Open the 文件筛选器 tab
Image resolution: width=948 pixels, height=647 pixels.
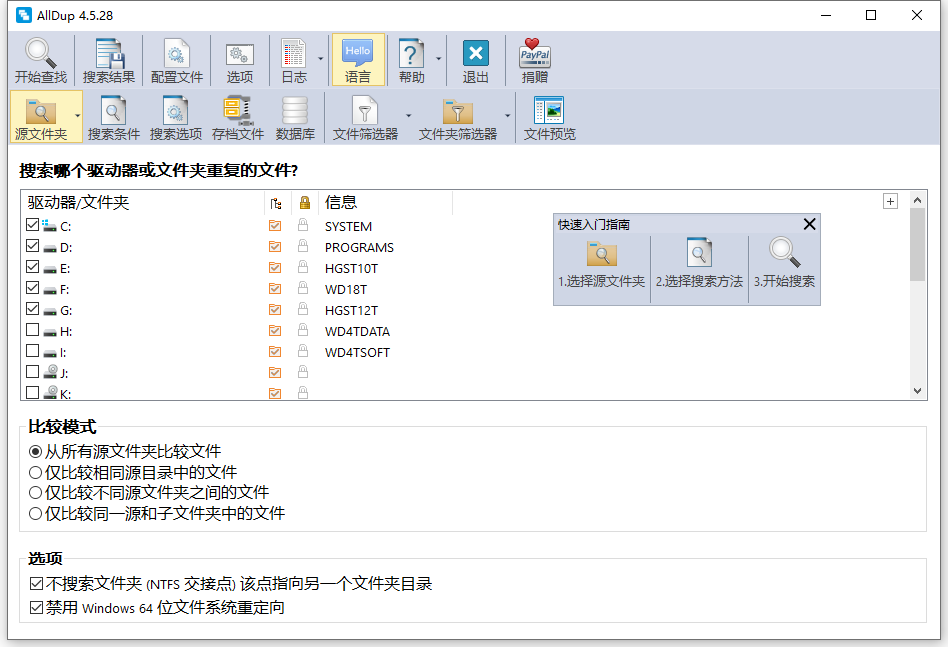point(365,117)
